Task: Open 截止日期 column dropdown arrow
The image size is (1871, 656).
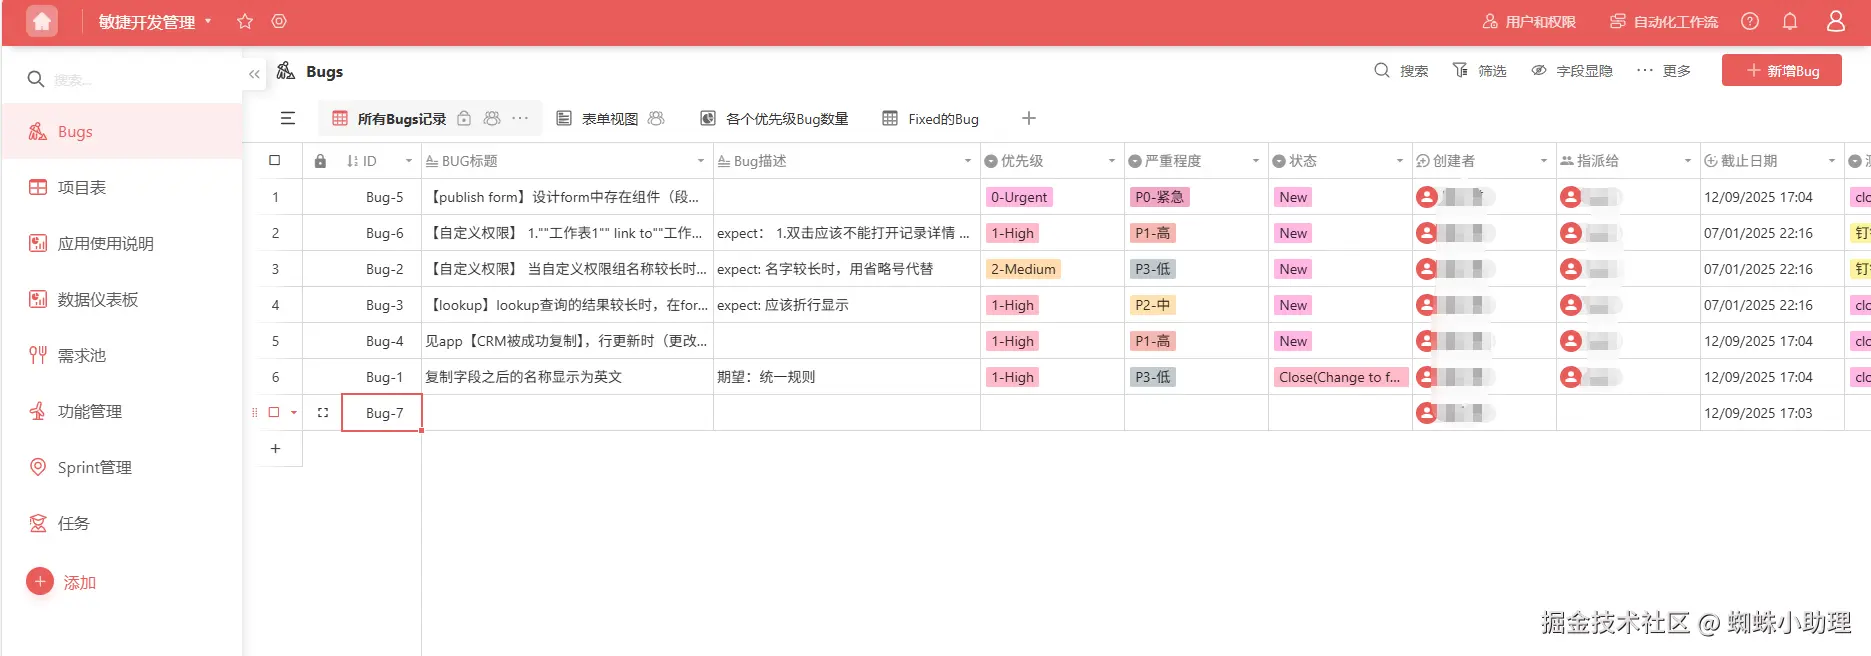Action: [x=1832, y=161]
